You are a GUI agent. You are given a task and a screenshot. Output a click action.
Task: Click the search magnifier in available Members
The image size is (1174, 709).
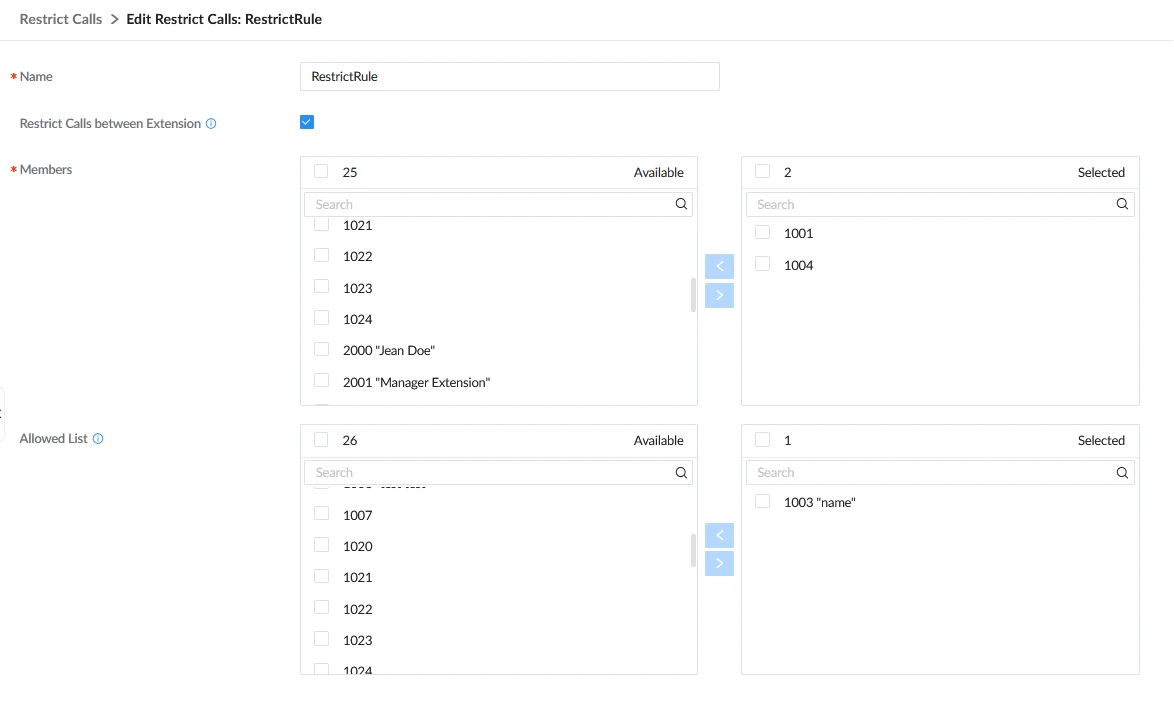[x=681, y=204]
